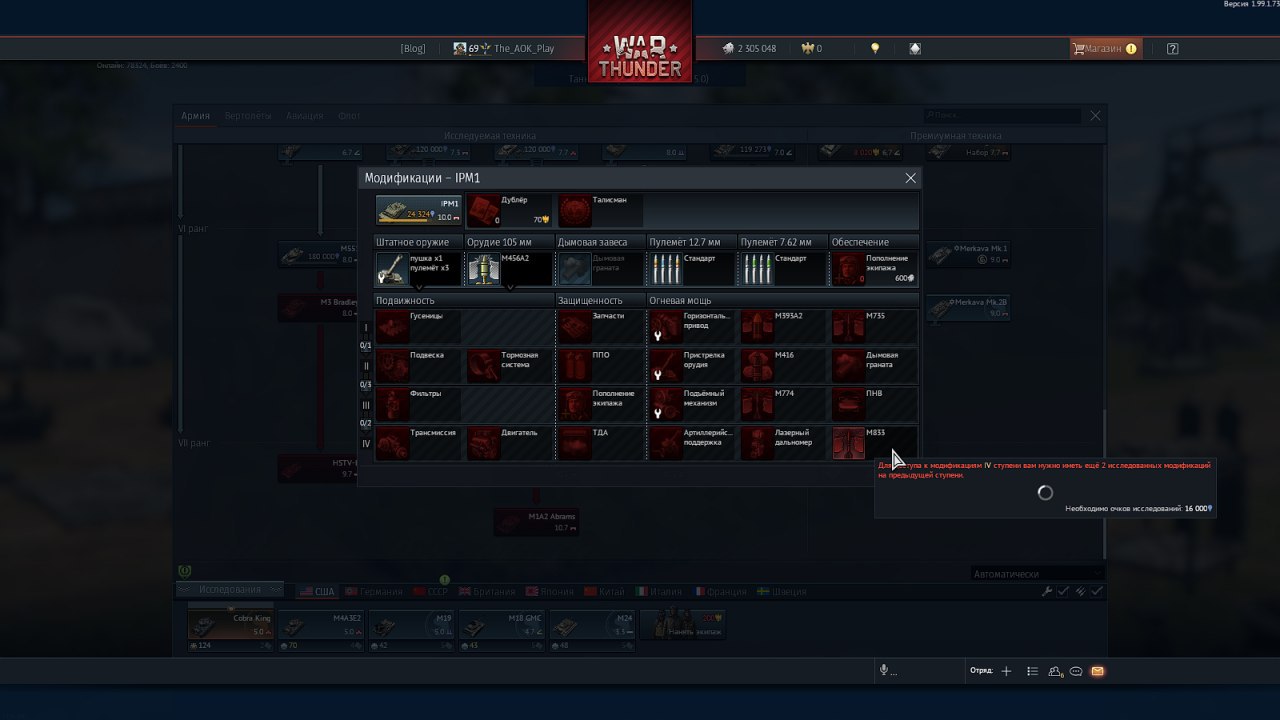1280x720 pixels.
Task: Open the Магазин shop button
Action: (x=1105, y=48)
